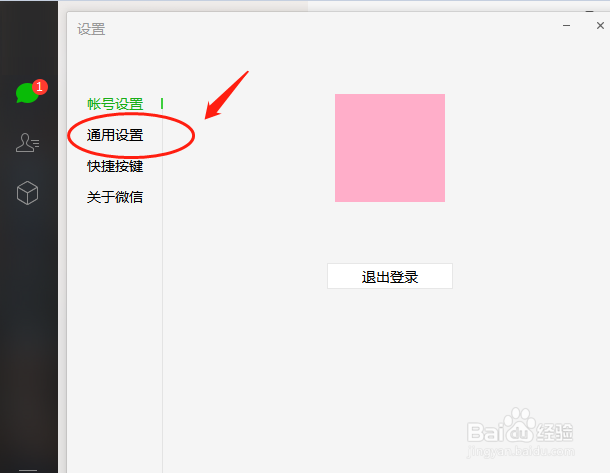Click the red unread badge showing 1
The image size is (610, 473).
40,87
